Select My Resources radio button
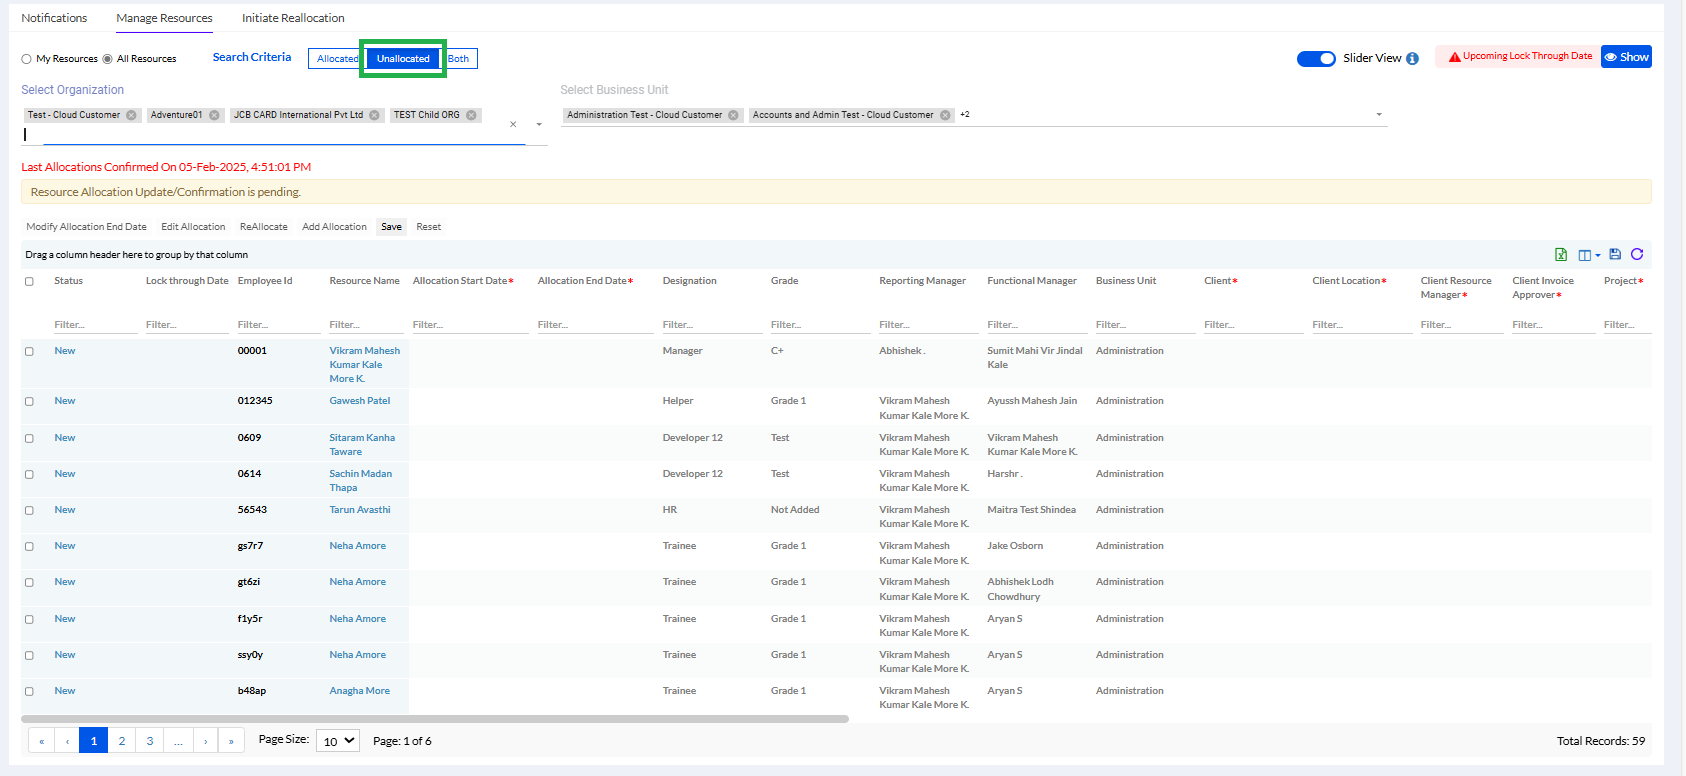 (27, 59)
